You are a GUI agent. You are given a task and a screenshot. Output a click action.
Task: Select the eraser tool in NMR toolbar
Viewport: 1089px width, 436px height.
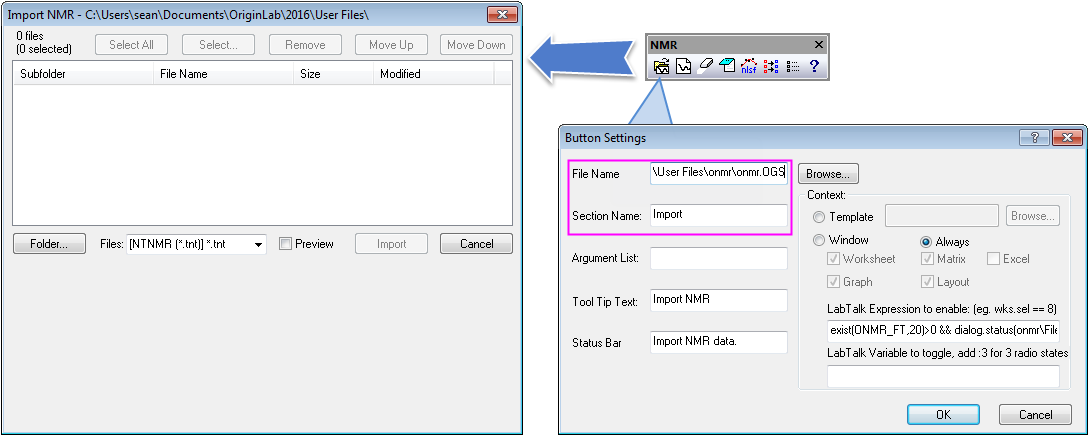click(x=704, y=67)
